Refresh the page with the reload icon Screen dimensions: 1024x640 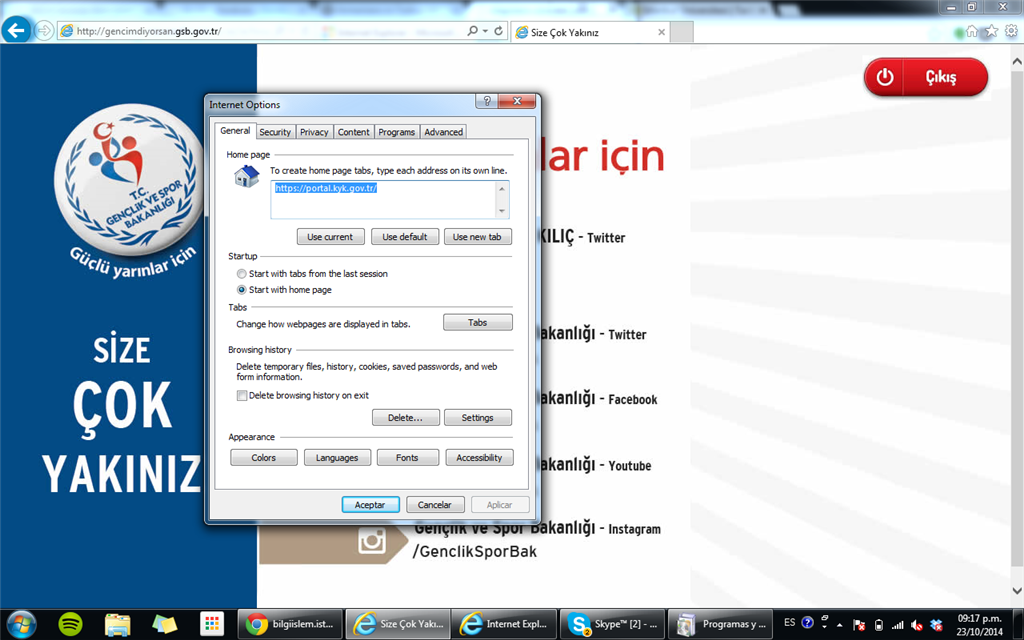498,31
